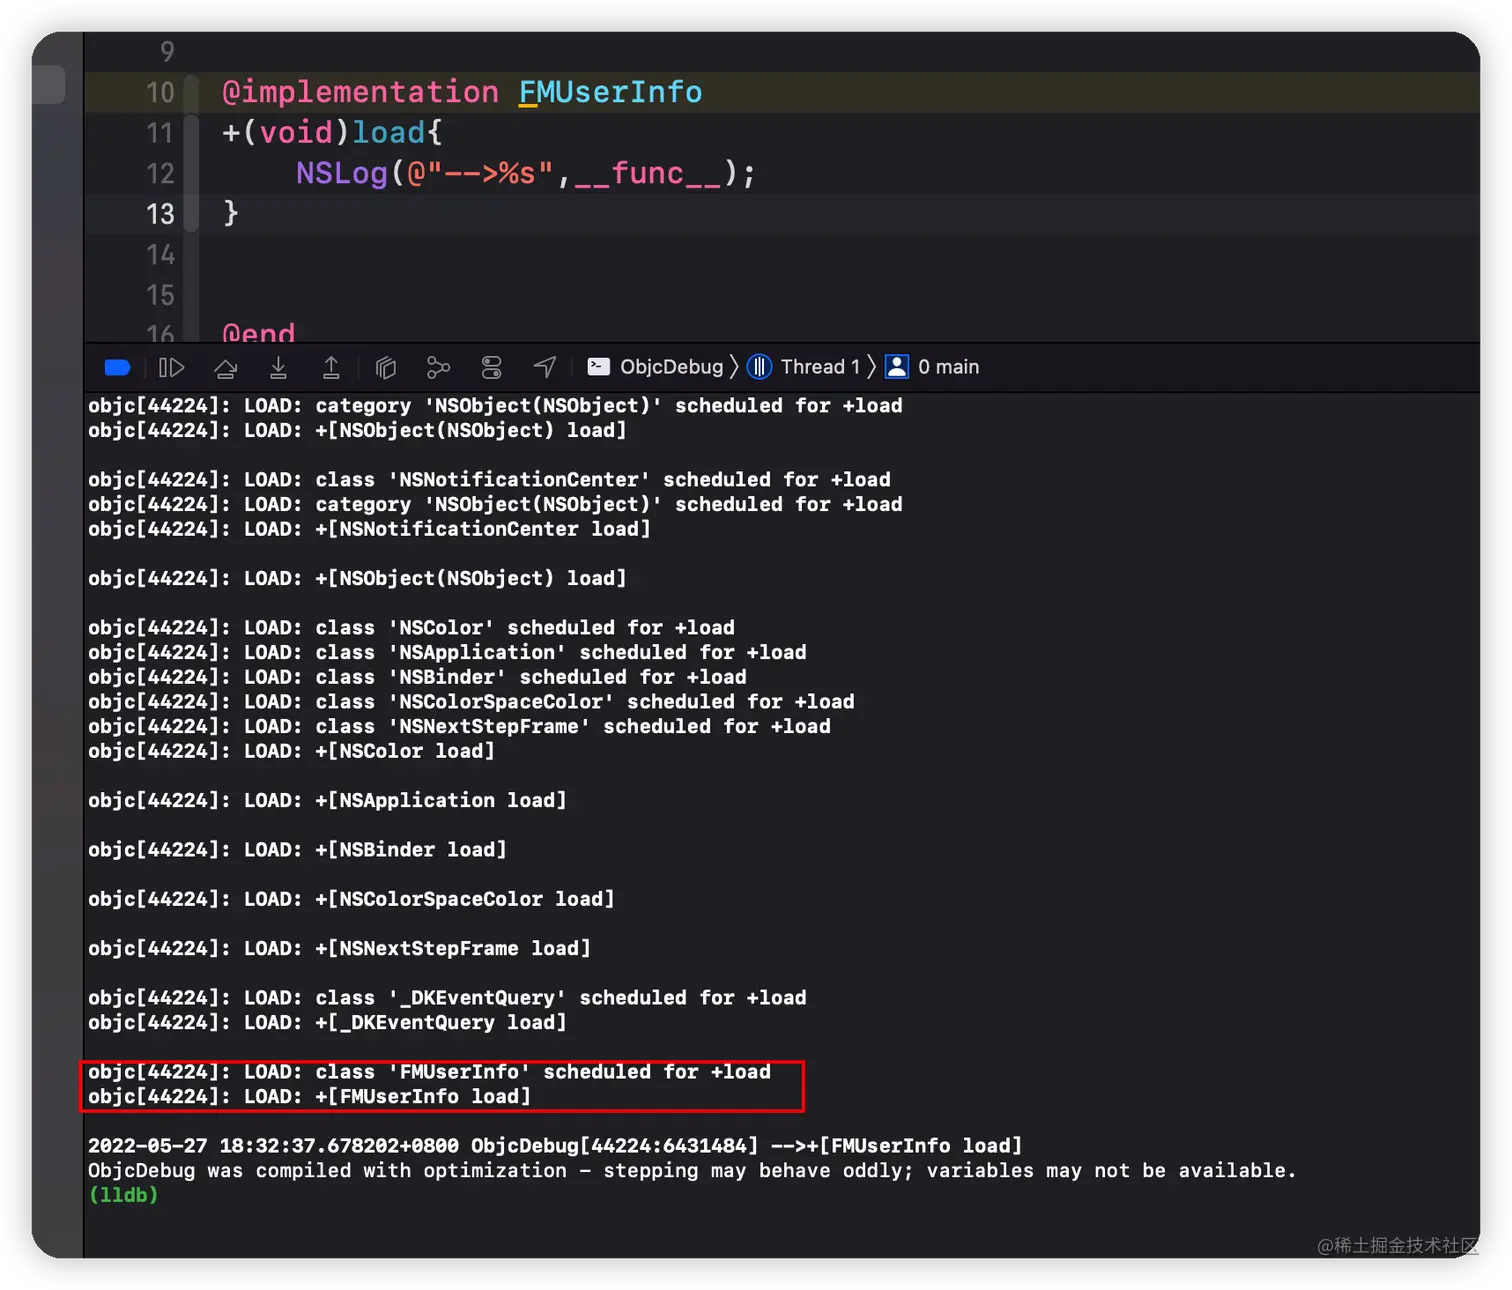Select the '0 main' stack frame
Screen dimensions: 1512x1290
(948, 367)
